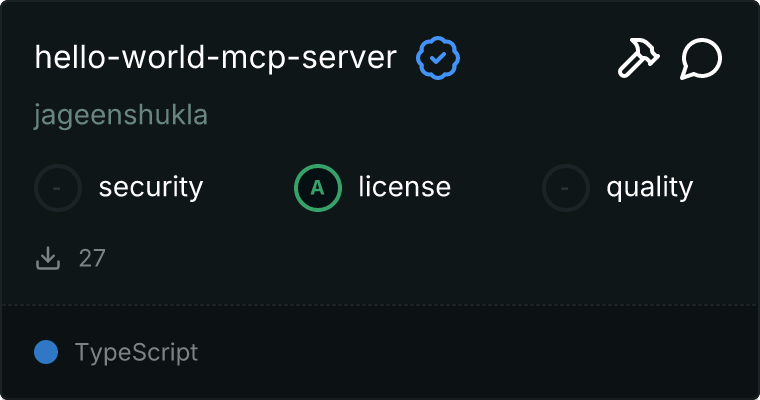
Task: Open the tools hammer icon
Action: click(638, 60)
